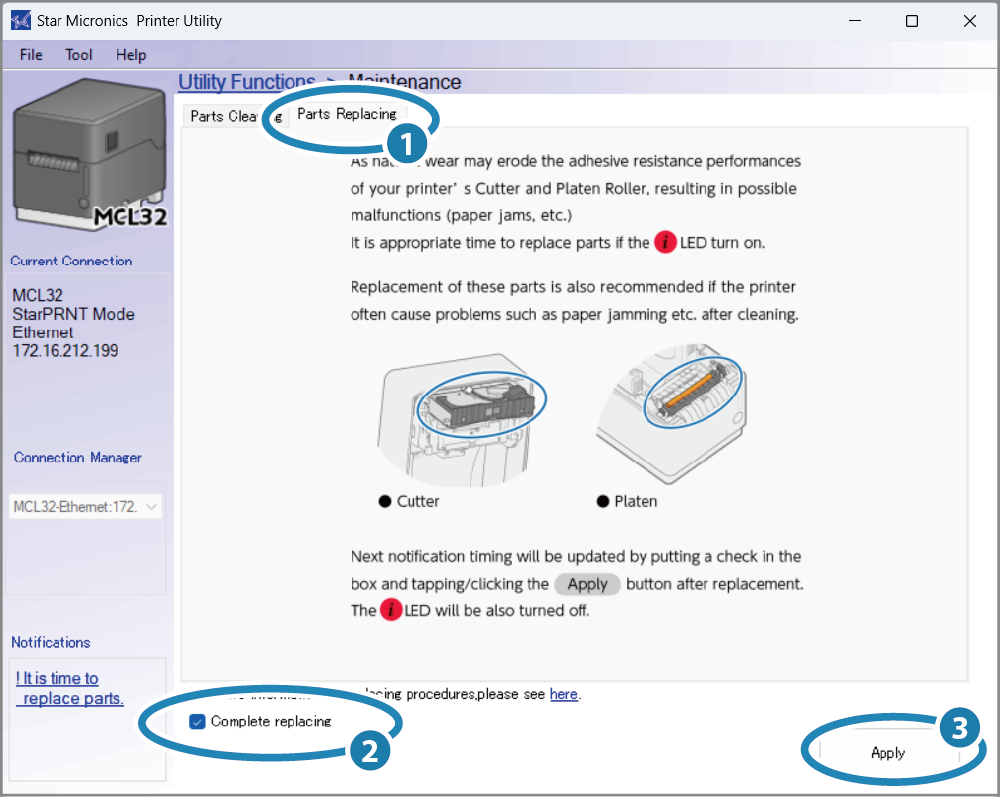Viewport: 1000px width, 797px height.
Task: Open the Tool menu
Action: [78, 55]
